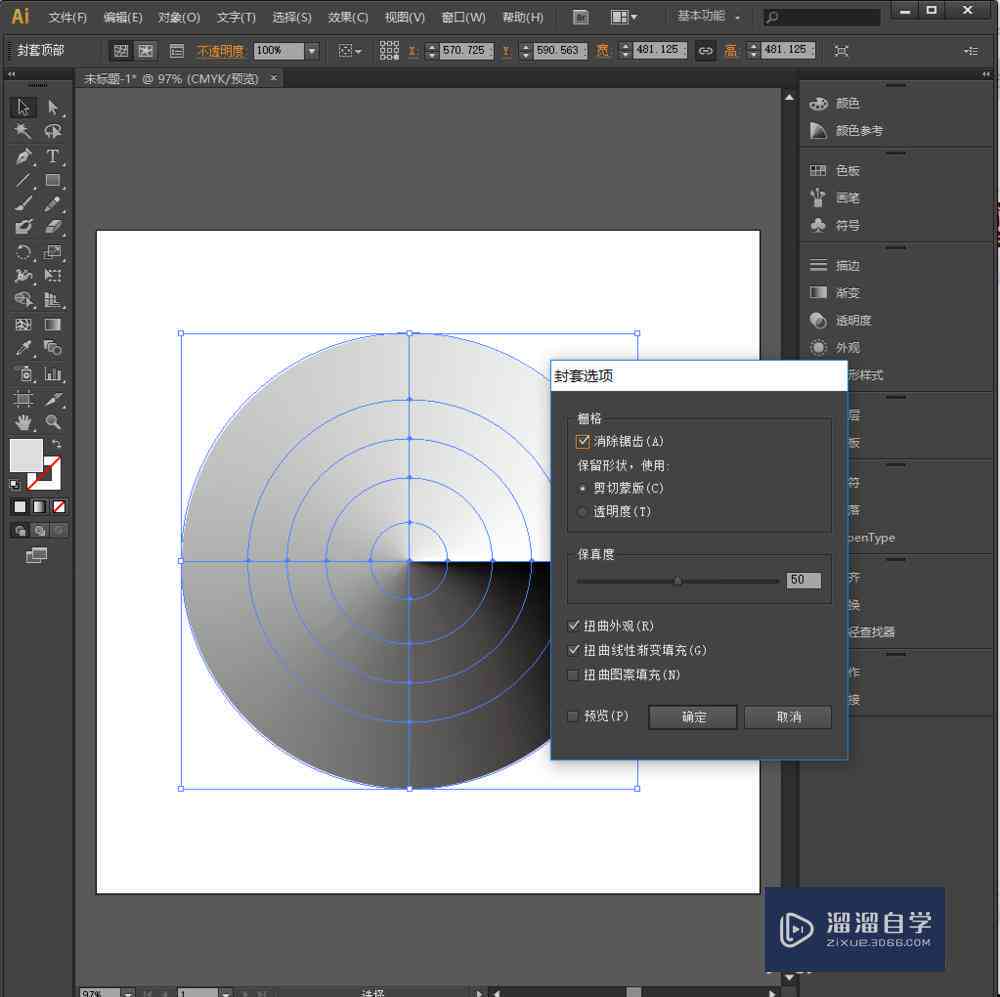The height and width of the screenshot is (997, 1000).
Task: Enable distort pattern fills (扭曲图案填充)
Action: (573, 675)
